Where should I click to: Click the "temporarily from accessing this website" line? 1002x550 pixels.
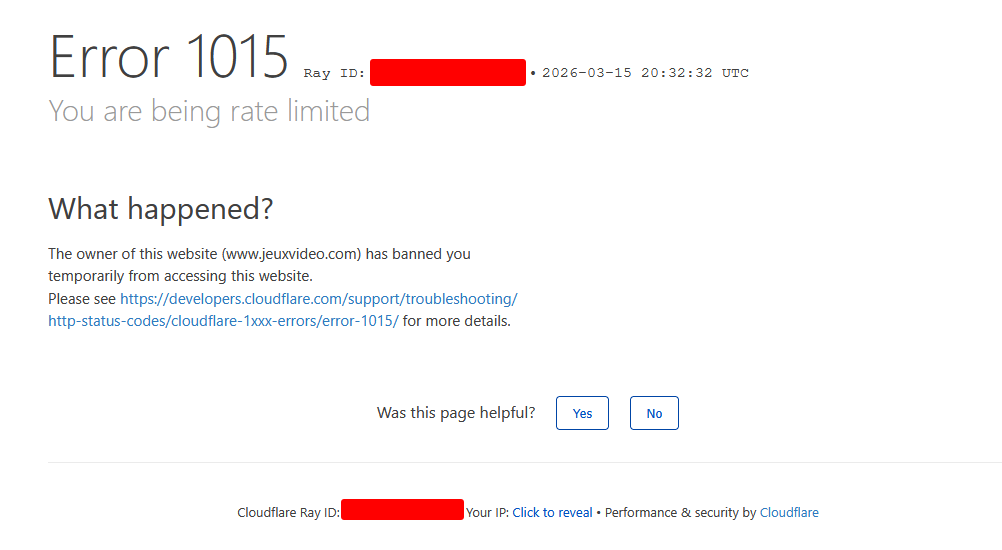click(x=180, y=276)
